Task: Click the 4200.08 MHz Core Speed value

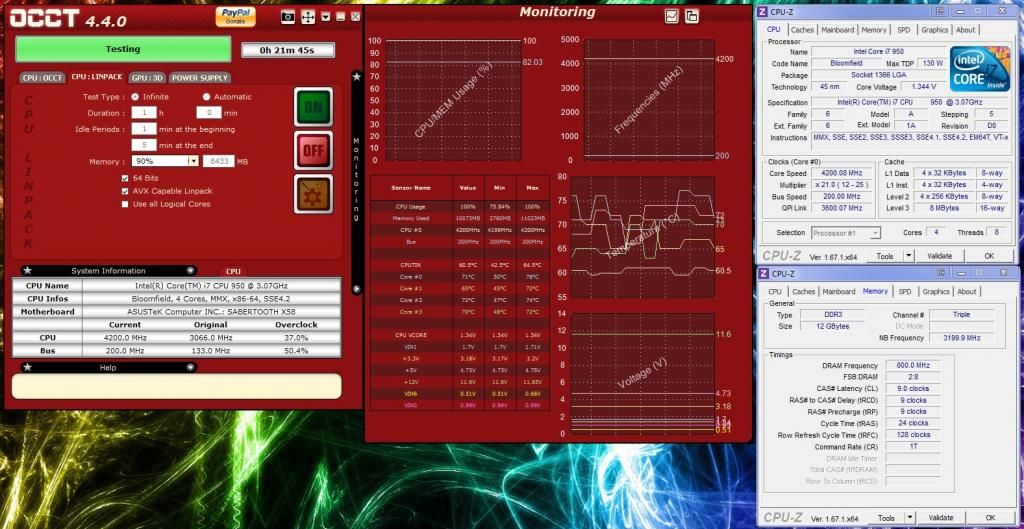Action: [842, 173]
